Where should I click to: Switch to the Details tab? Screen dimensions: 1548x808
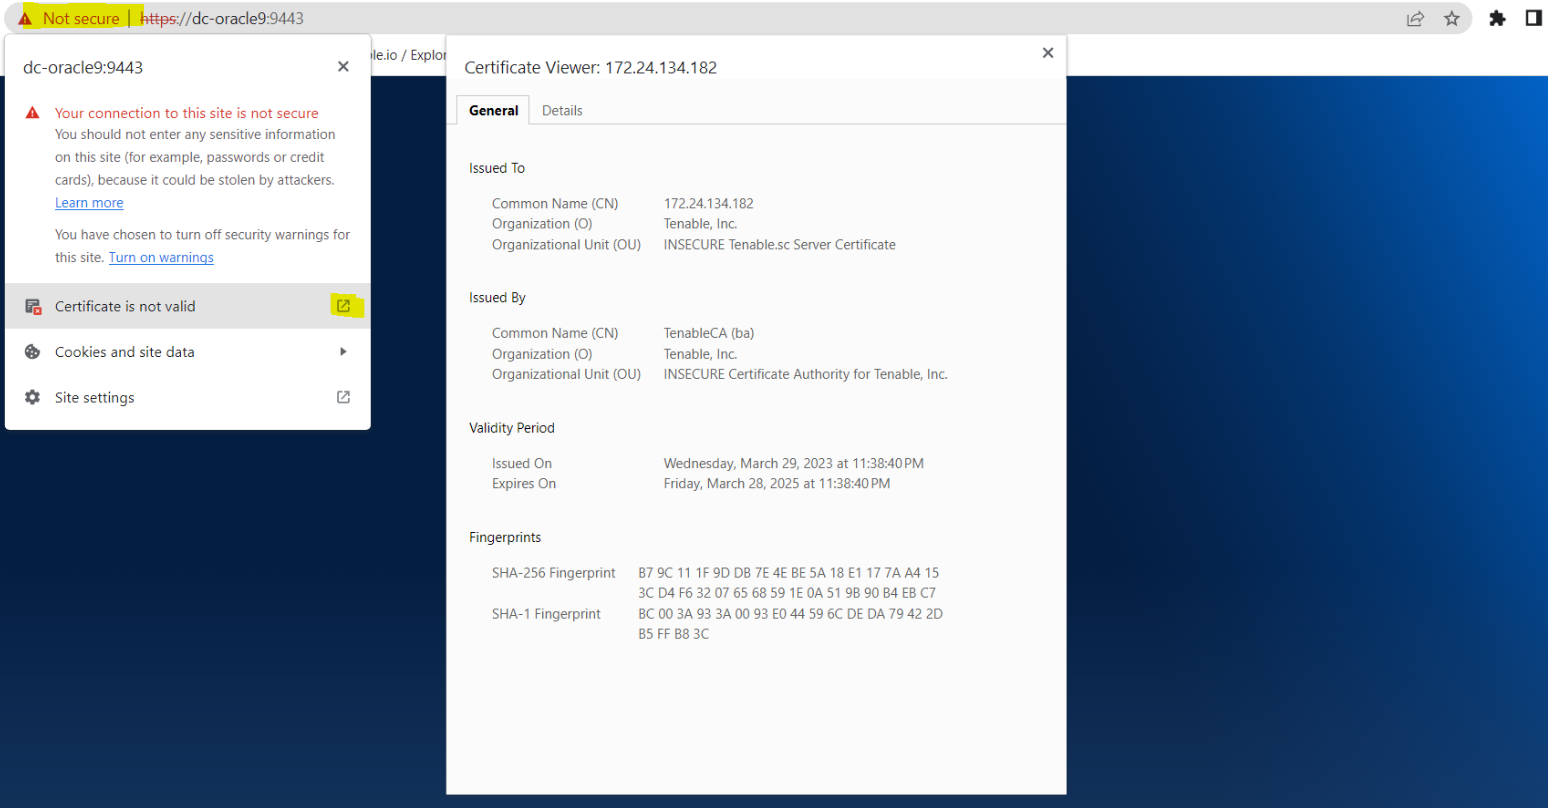pyautogui.click(x=562, y=111)
